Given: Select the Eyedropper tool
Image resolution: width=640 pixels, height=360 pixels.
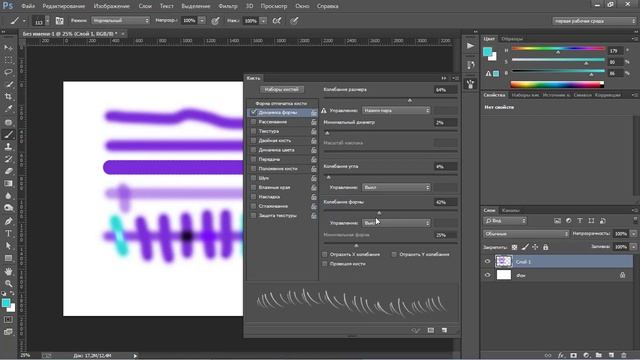Looking at the screenshot, I should tap(8, 109).
